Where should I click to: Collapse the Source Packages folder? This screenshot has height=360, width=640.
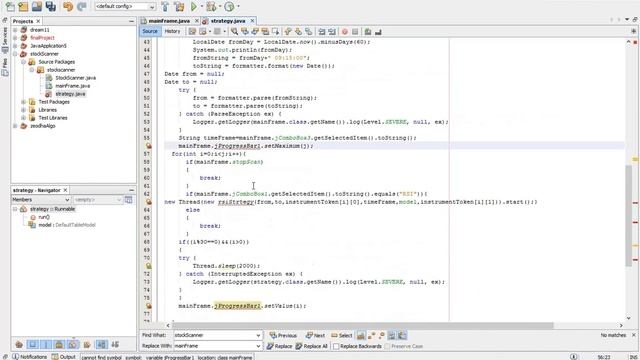point(24,62)
